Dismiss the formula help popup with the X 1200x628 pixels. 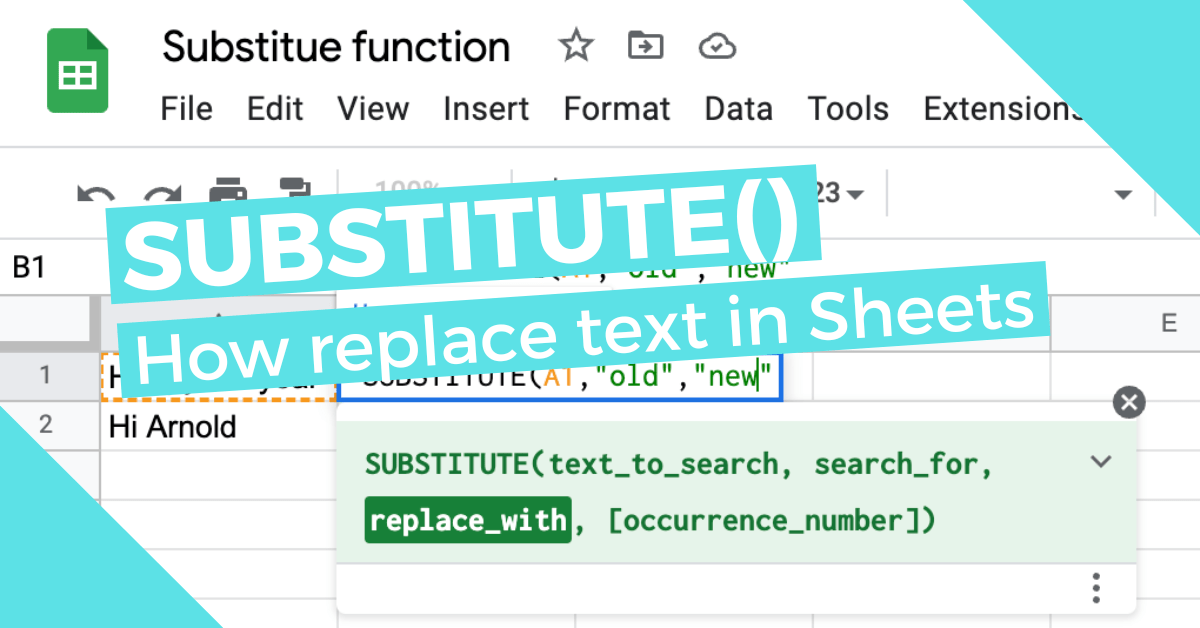click(x=1128, y=403)
